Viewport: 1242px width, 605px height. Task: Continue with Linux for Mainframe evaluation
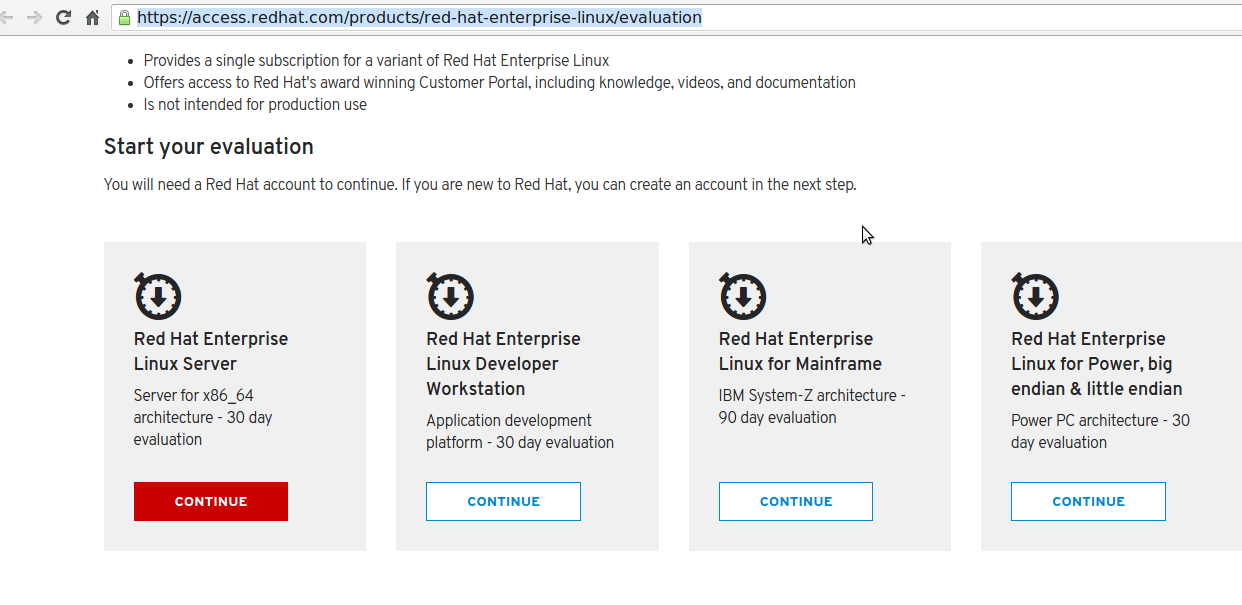click(796, 501)
